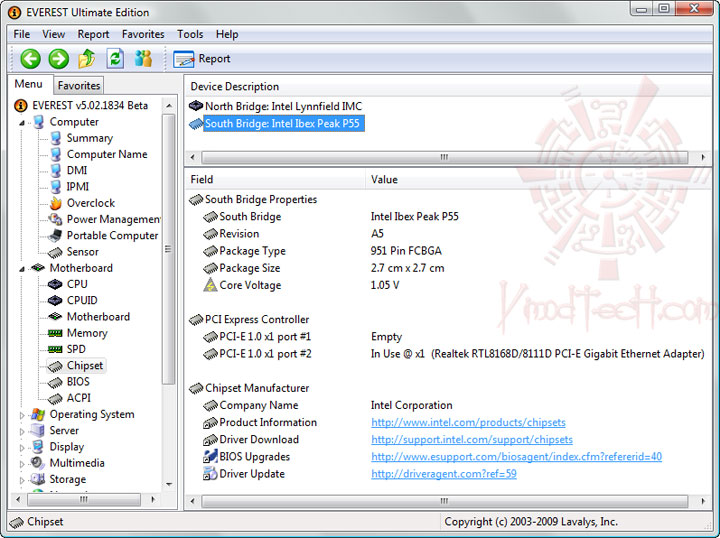Select IPMI in the tree
Image resolution: width=720 pixels, height=538 pixels.
[78, 187]
